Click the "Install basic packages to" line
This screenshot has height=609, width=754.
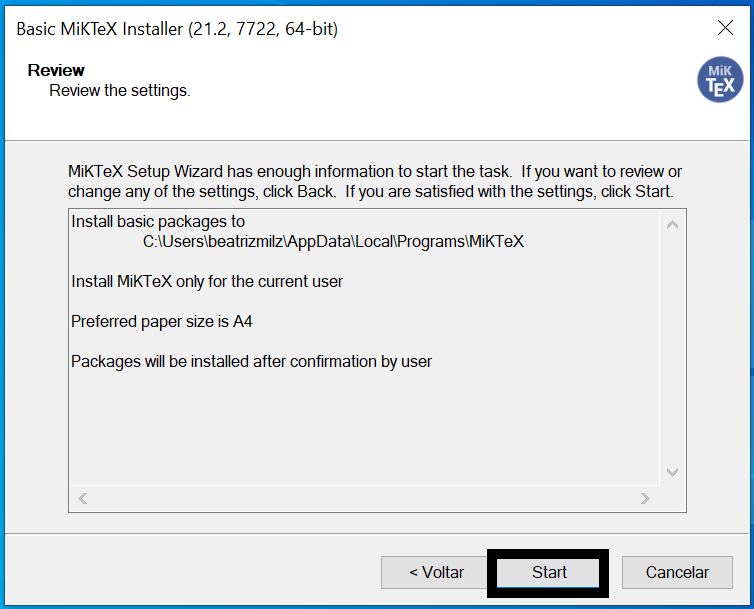click(158, 221)
